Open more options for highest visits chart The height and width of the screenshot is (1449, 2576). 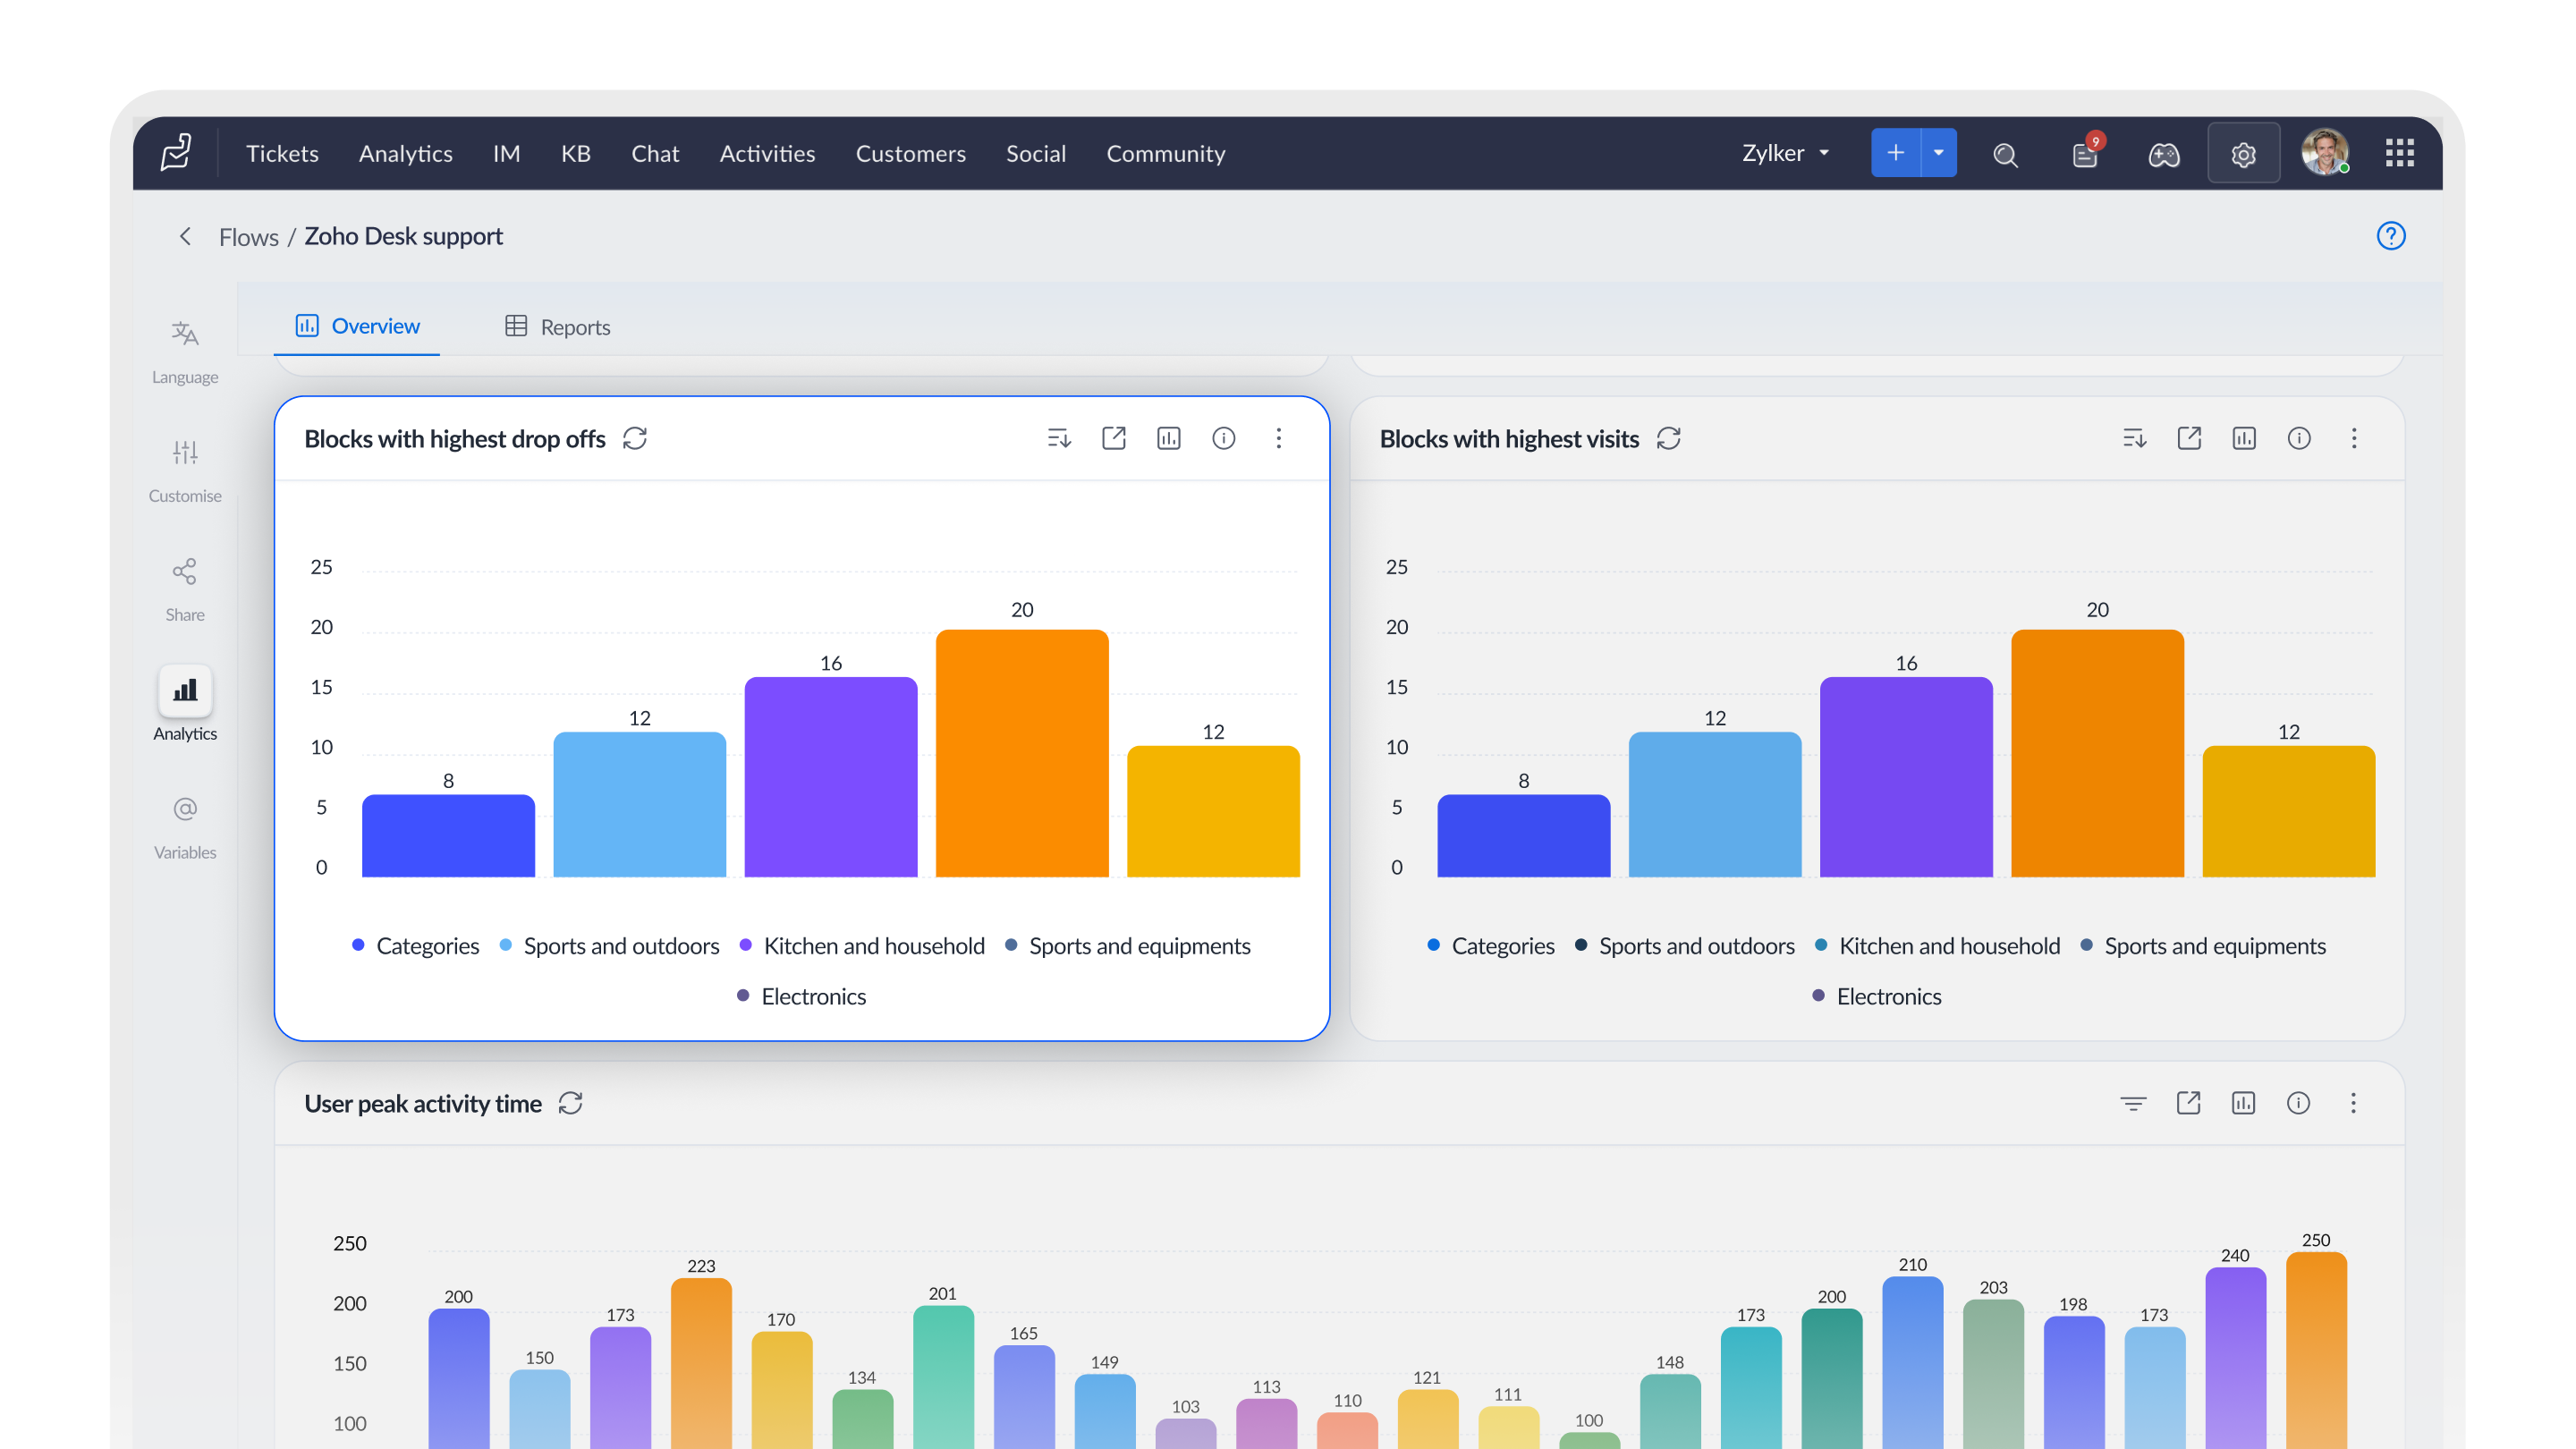click(2354, 438)
